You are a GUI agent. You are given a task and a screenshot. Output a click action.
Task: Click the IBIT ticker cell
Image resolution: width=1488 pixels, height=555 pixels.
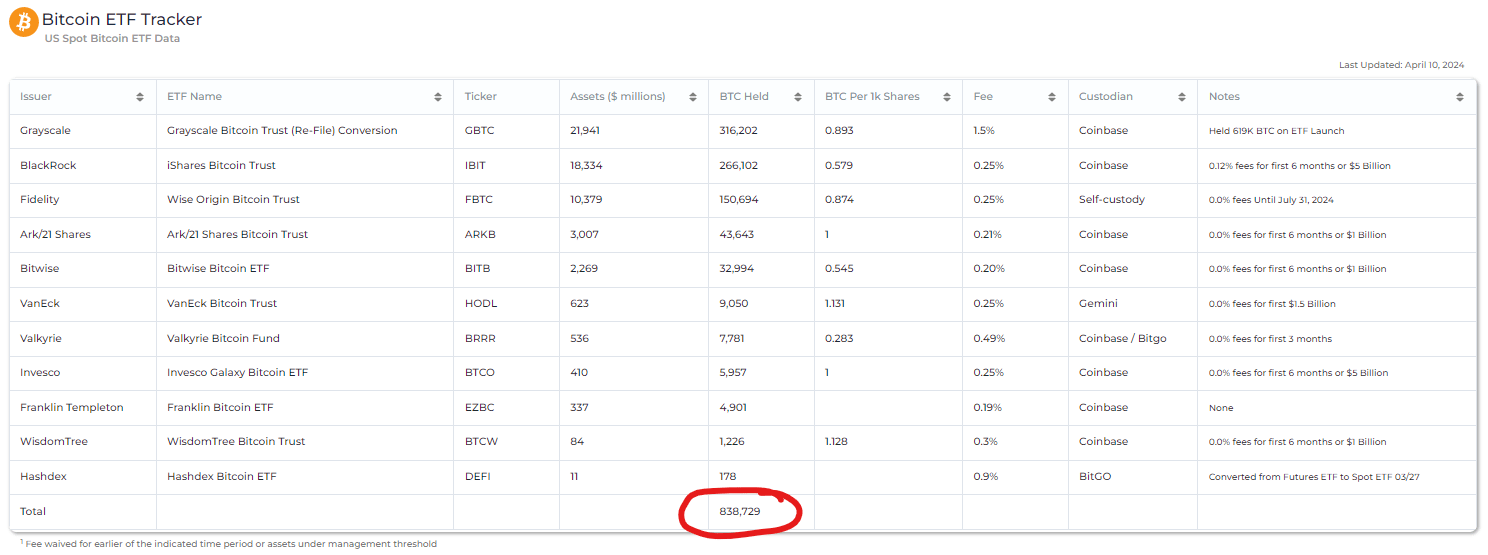pos(477,165)
